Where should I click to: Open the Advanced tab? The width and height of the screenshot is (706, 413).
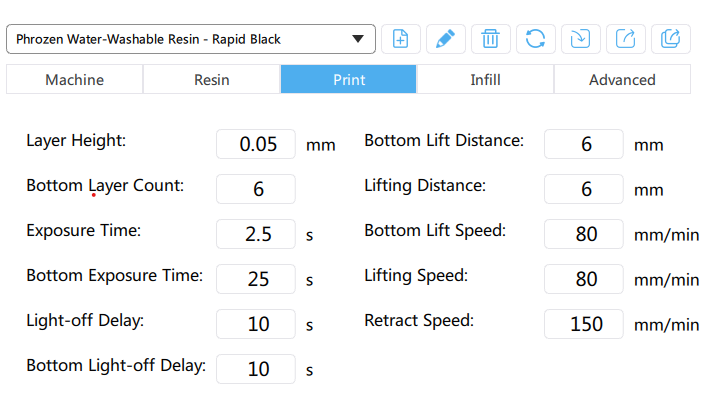[622, 80]
